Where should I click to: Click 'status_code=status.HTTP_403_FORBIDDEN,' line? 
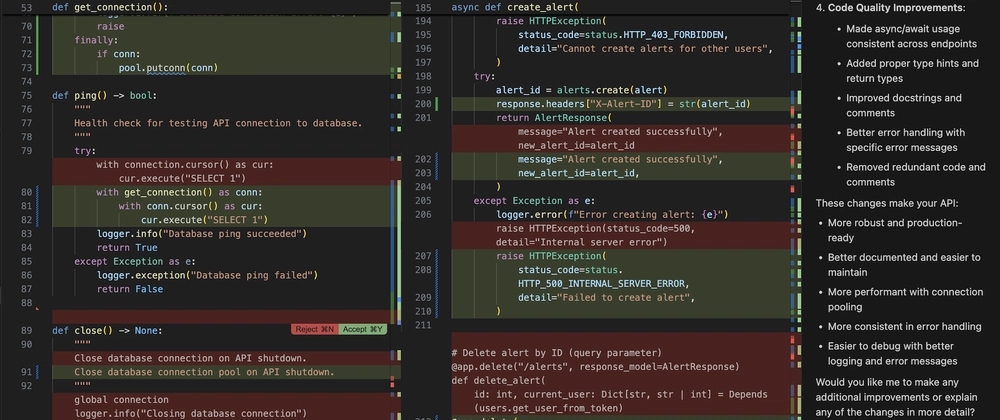(623, 34)
